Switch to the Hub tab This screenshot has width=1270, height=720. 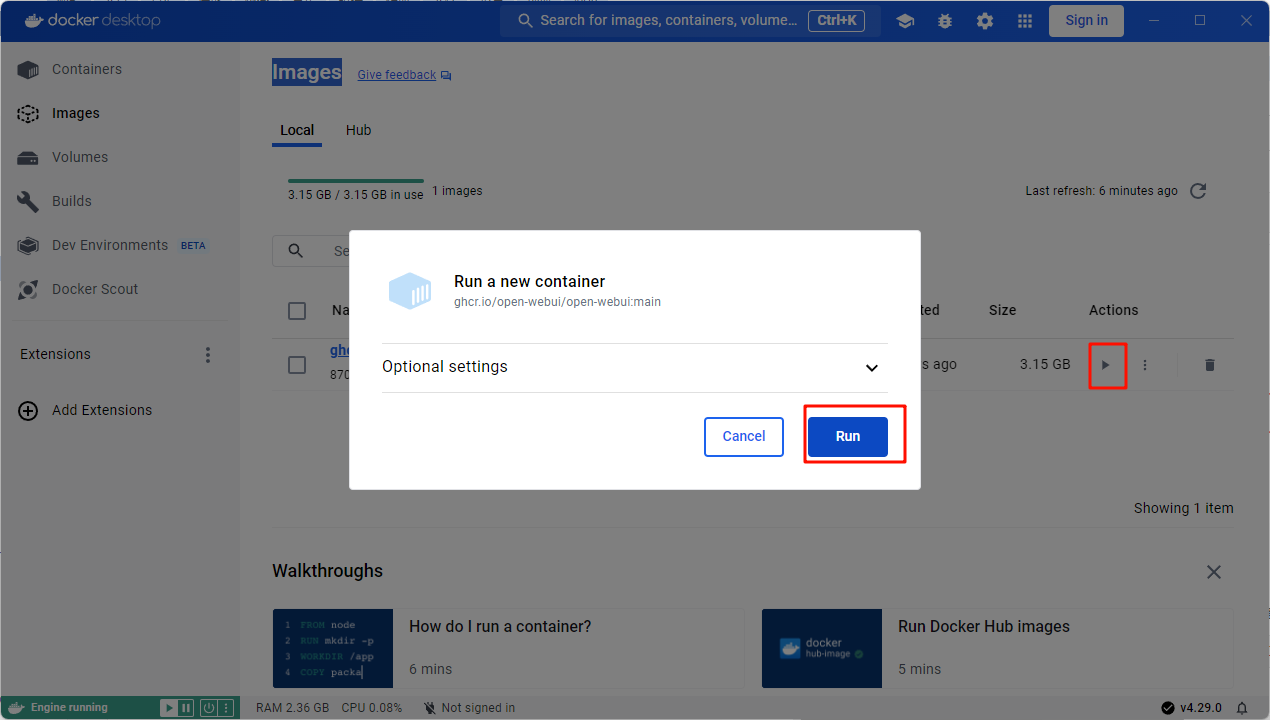(358, 130)
